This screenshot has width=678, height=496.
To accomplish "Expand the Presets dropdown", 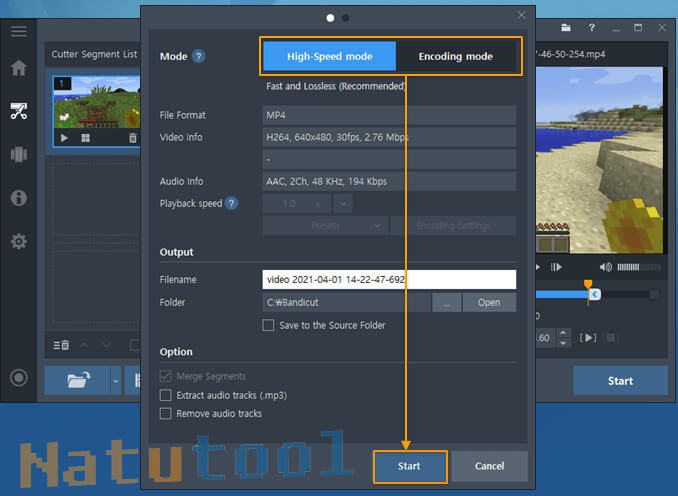I will coord(324,226).
